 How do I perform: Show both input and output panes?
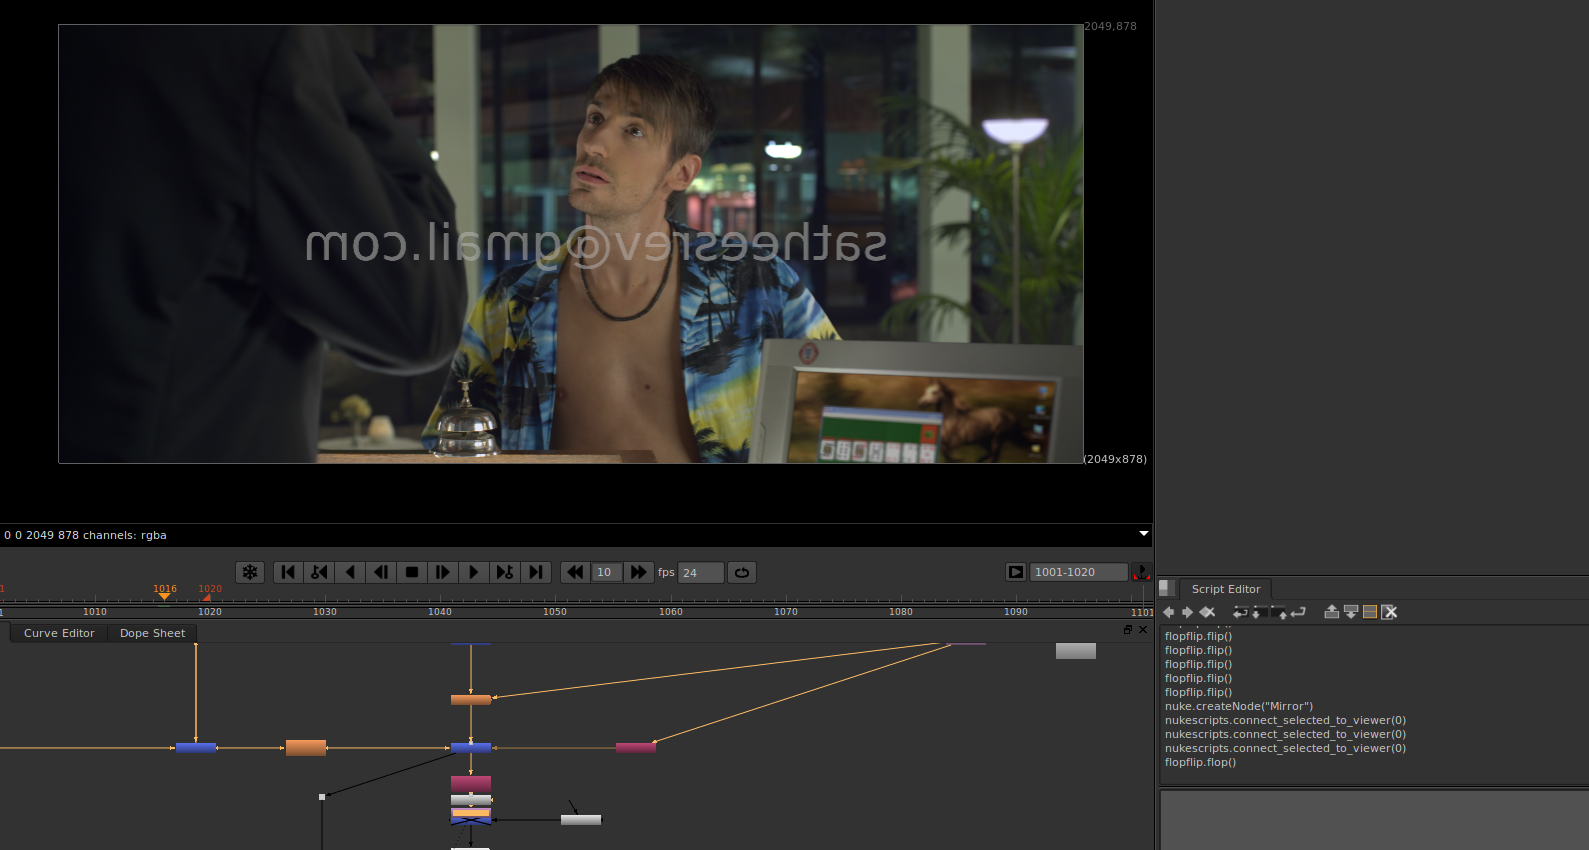coord(1370,612)
